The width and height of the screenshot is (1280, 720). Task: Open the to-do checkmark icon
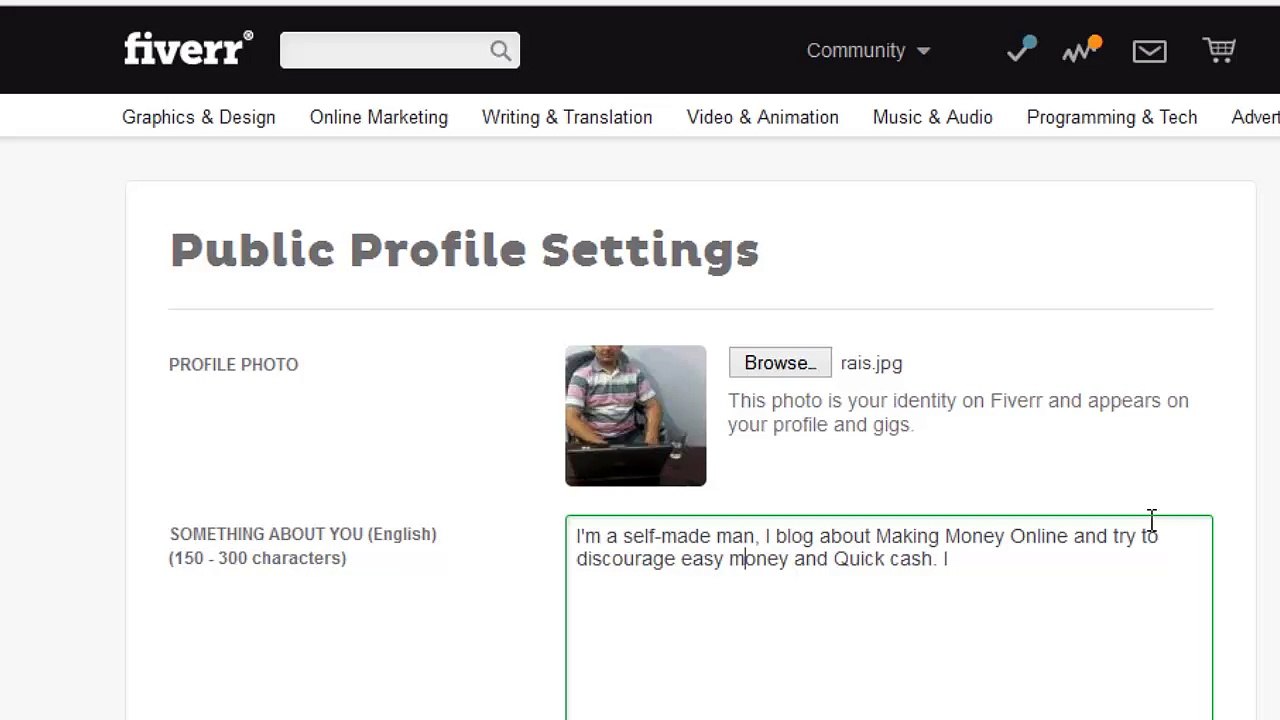1022,49
